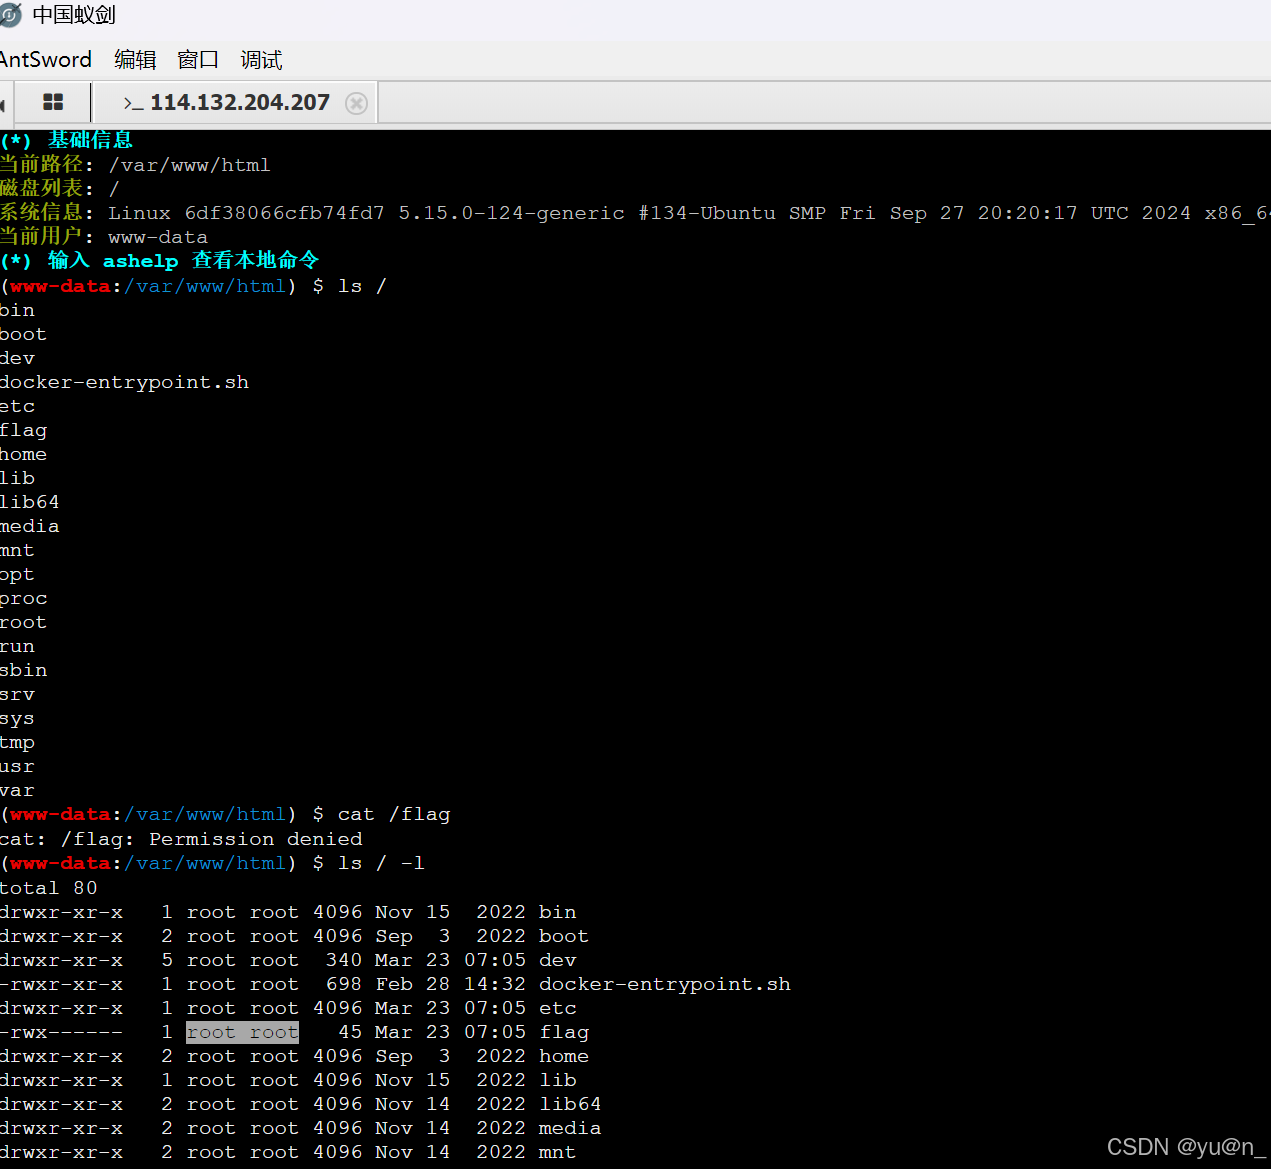Click the Permission denied error message line
This screenshot has height=1169, width=1271.
tap(182, 838)
